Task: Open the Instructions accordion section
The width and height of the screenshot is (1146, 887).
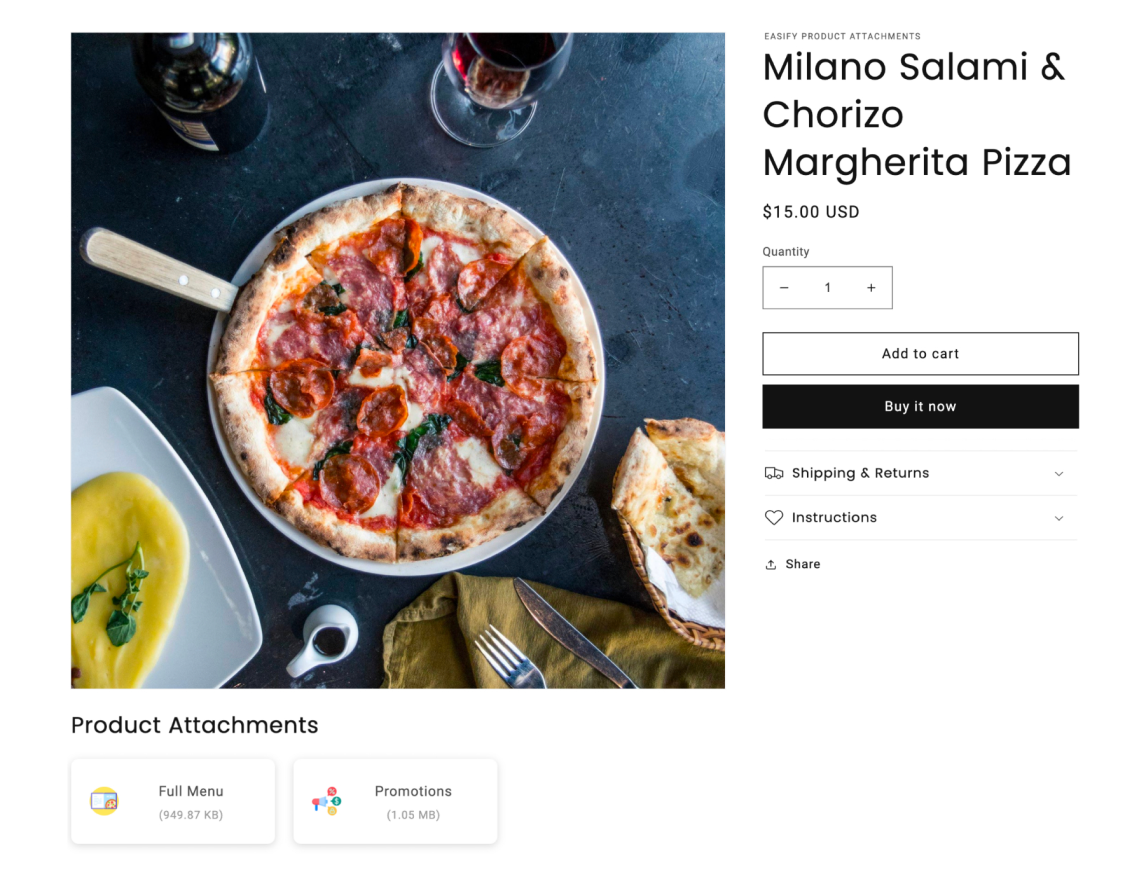Action: point(834,518)
